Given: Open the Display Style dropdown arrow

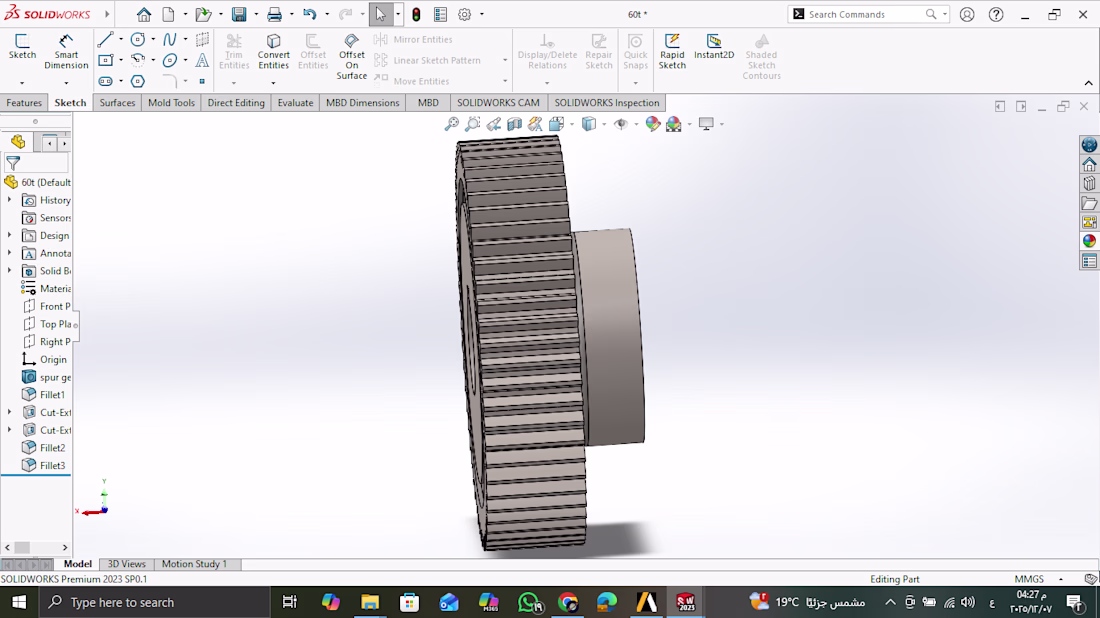Looking at the screenshot, I should [604, 125].
